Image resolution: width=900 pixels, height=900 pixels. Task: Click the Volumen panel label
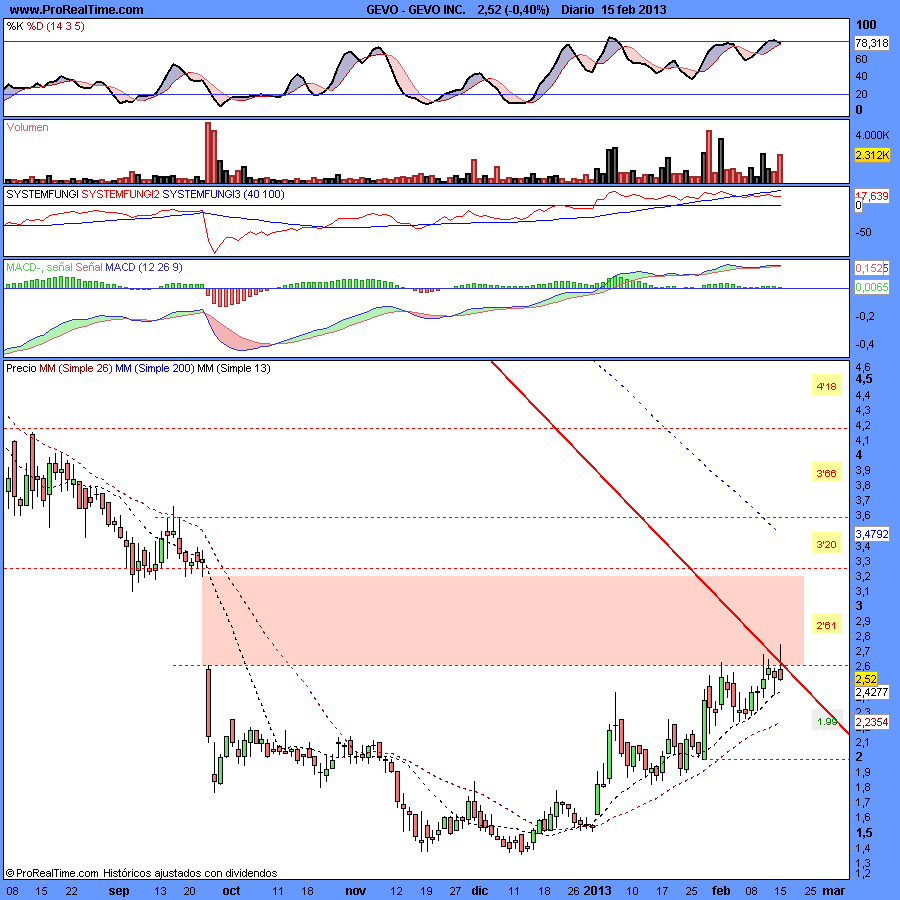tap(28, 127)
